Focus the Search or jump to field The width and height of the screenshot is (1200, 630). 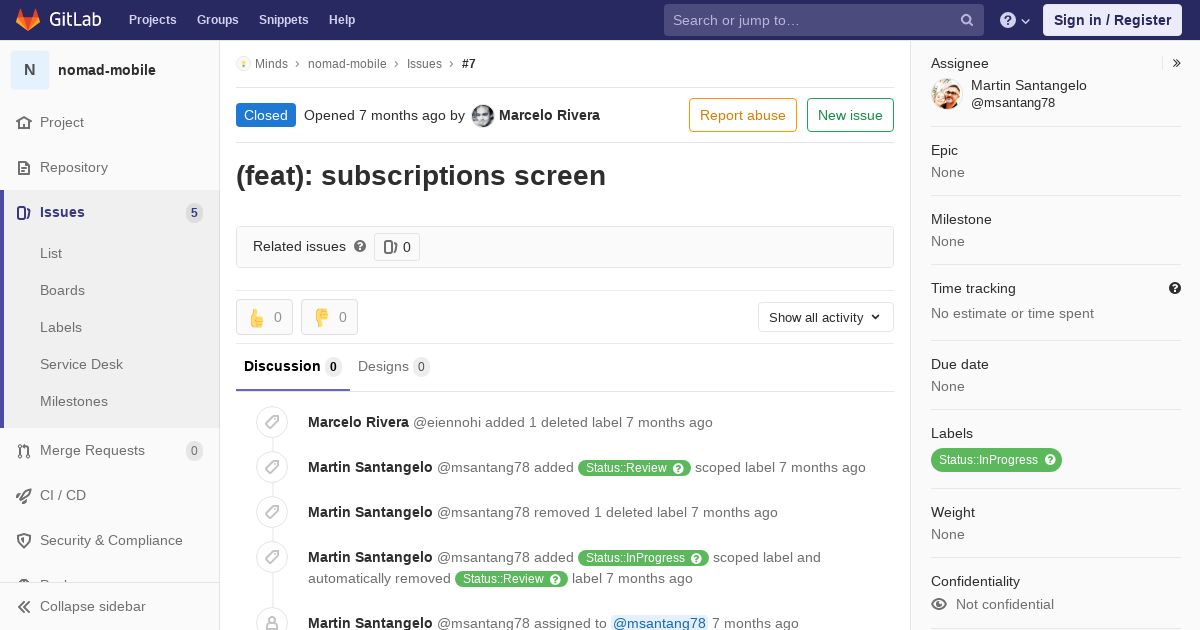tap(824, 20)
